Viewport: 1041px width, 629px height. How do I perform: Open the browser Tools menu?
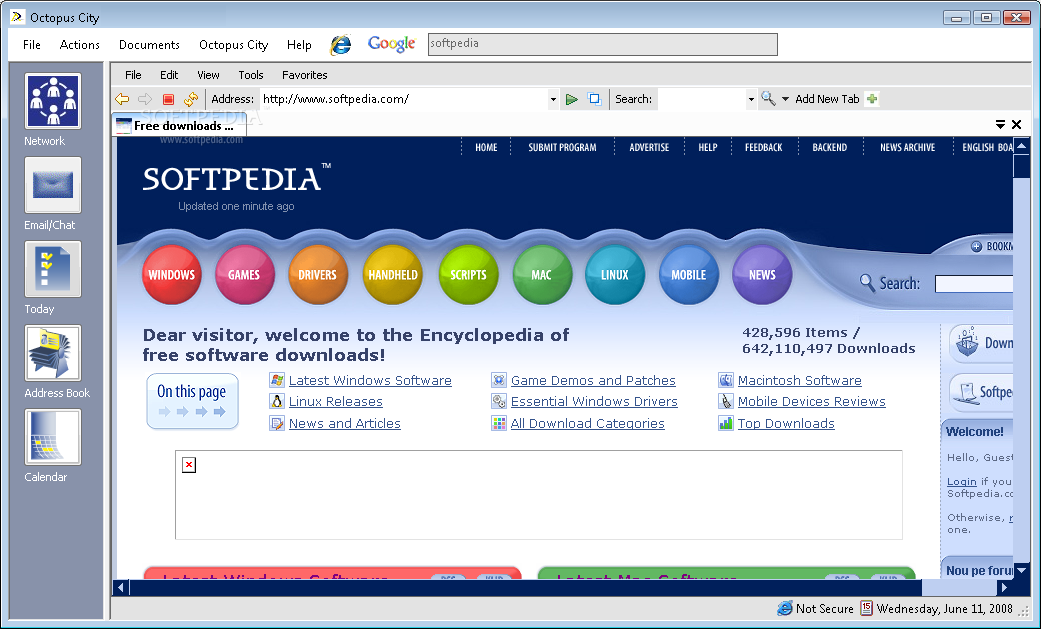click(x=251, y=75)
